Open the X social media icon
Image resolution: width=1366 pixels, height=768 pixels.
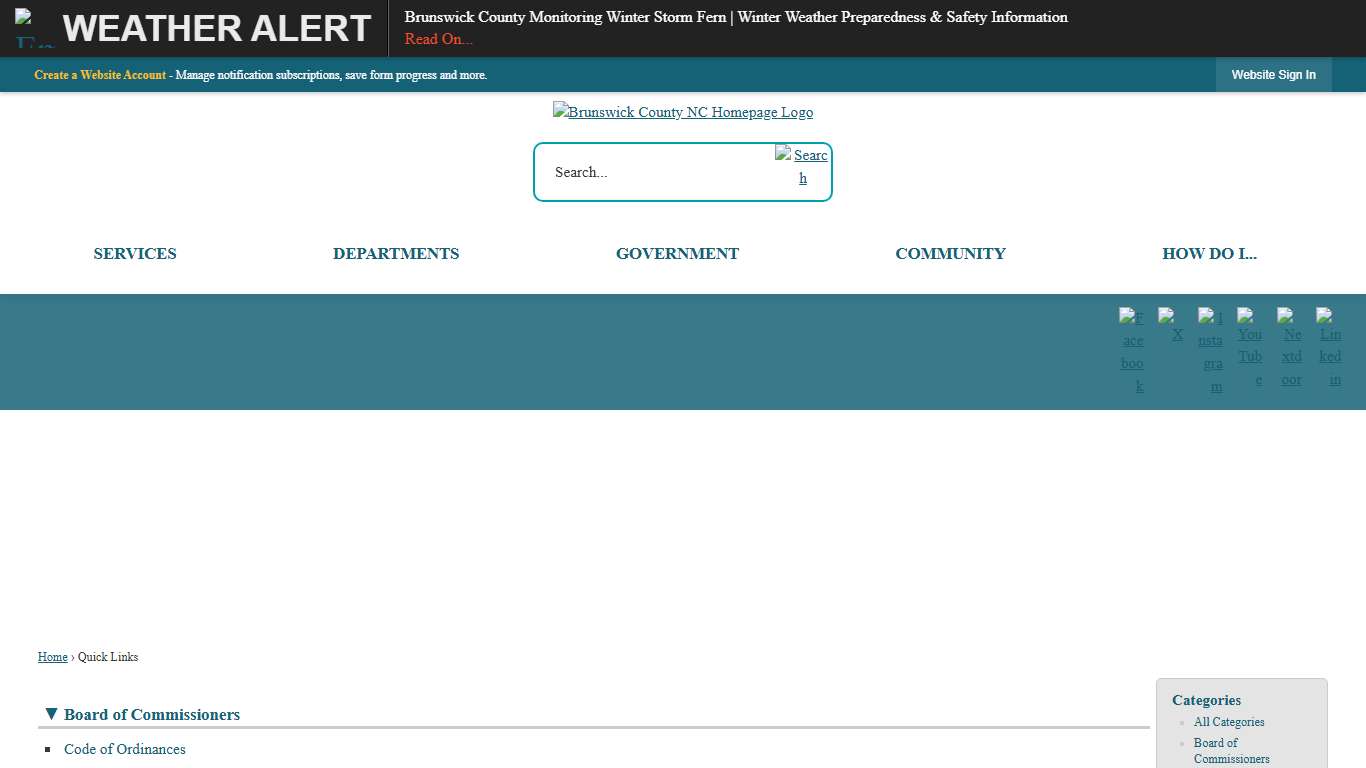click(x=1170, y=326)
